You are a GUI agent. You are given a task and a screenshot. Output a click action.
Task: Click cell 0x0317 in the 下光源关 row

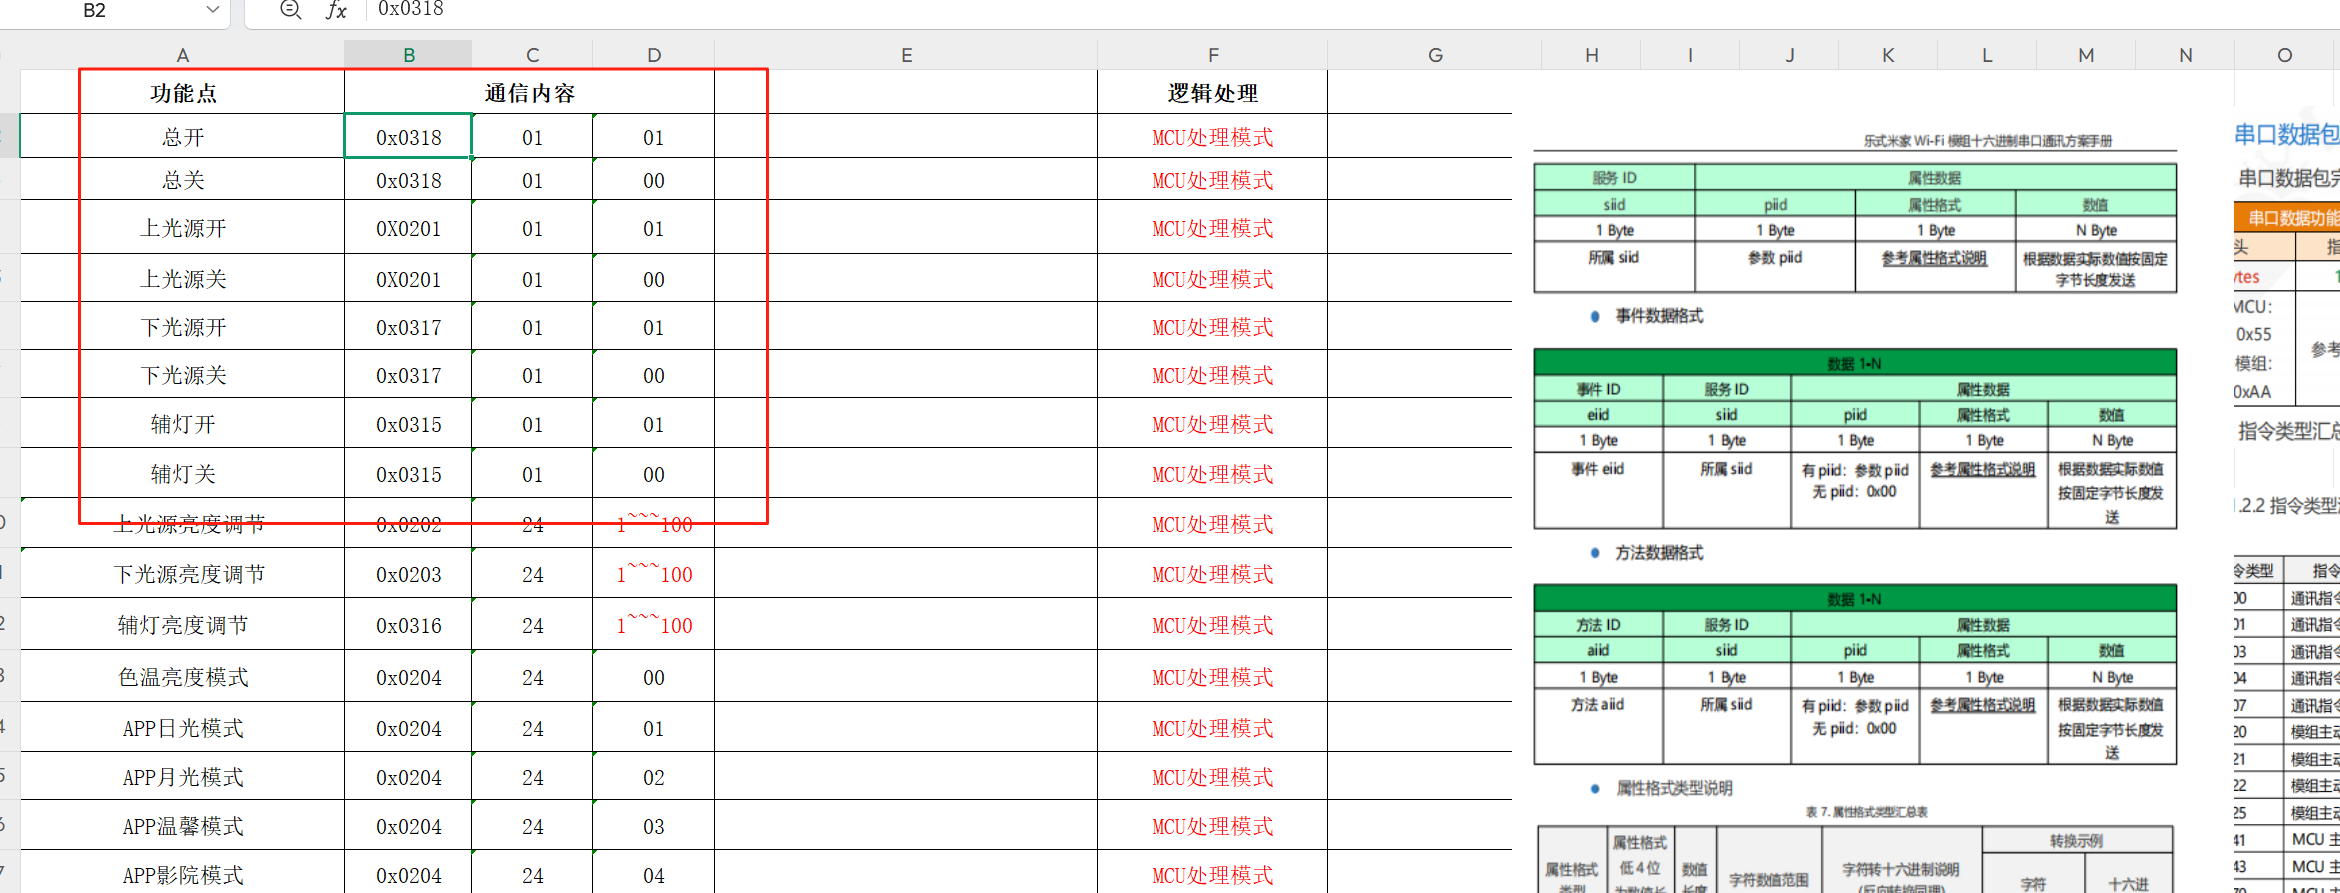point(408,375)
